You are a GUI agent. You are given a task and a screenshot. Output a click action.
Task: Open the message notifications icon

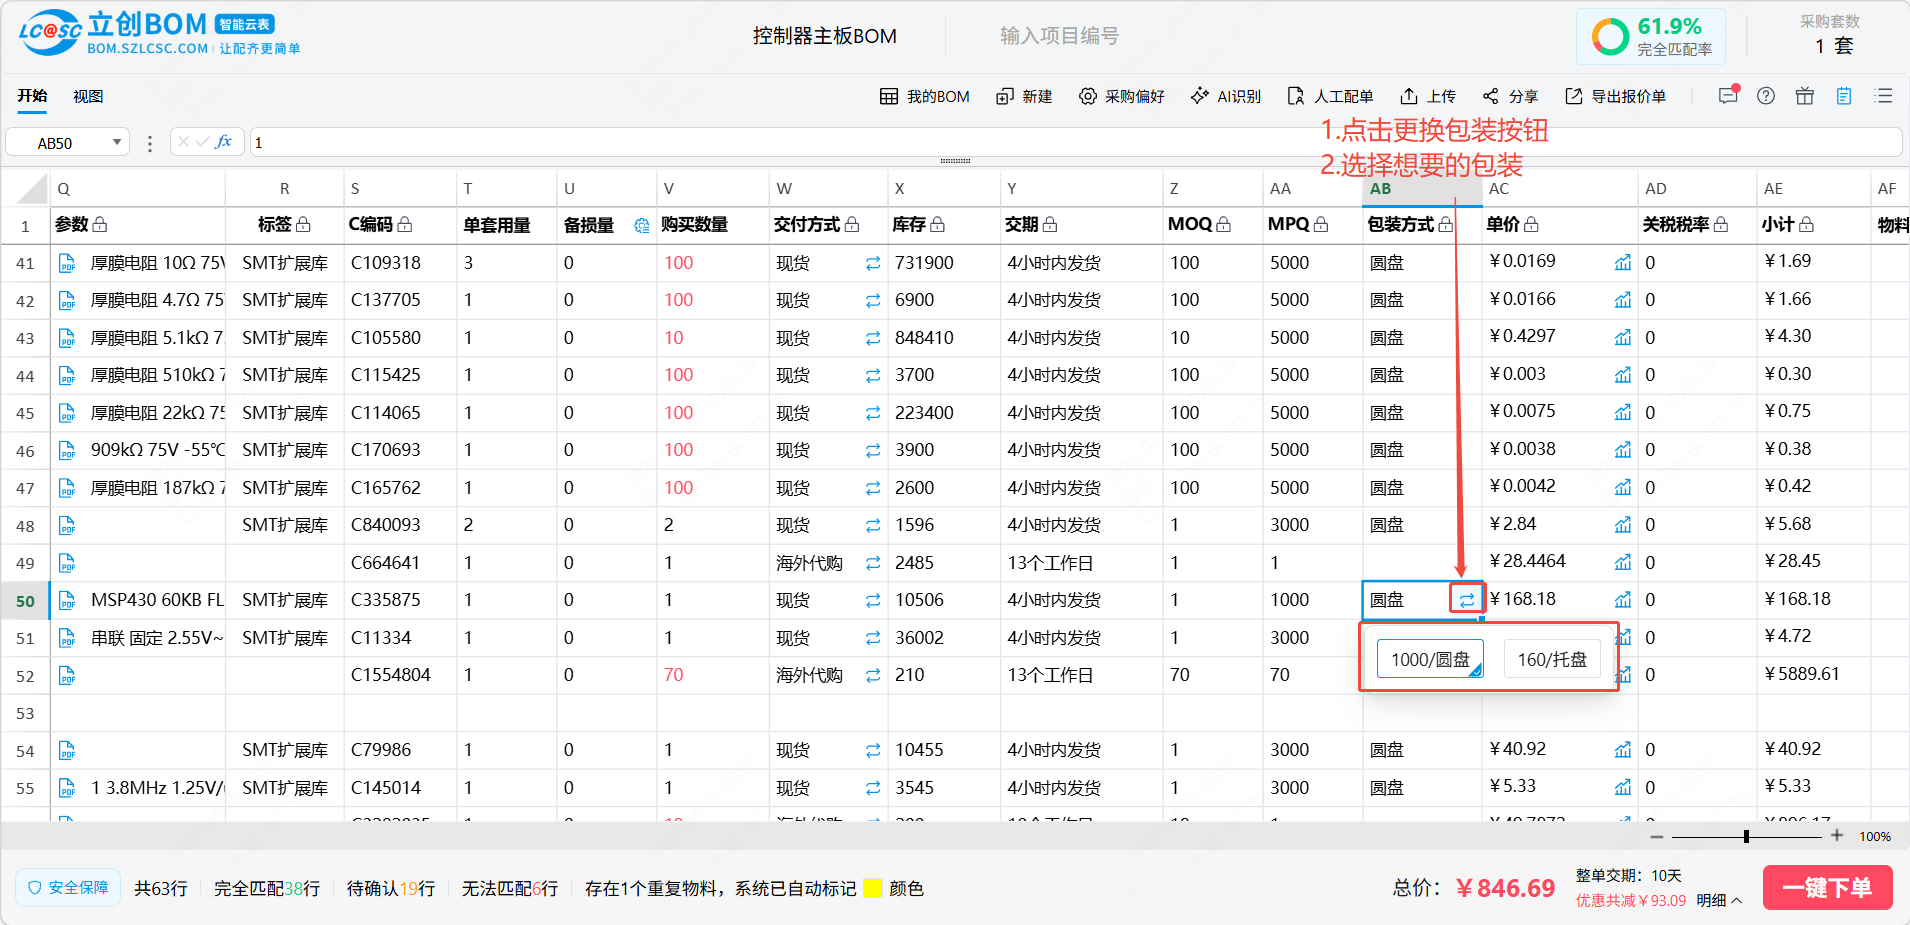[x=1727, y=96]
